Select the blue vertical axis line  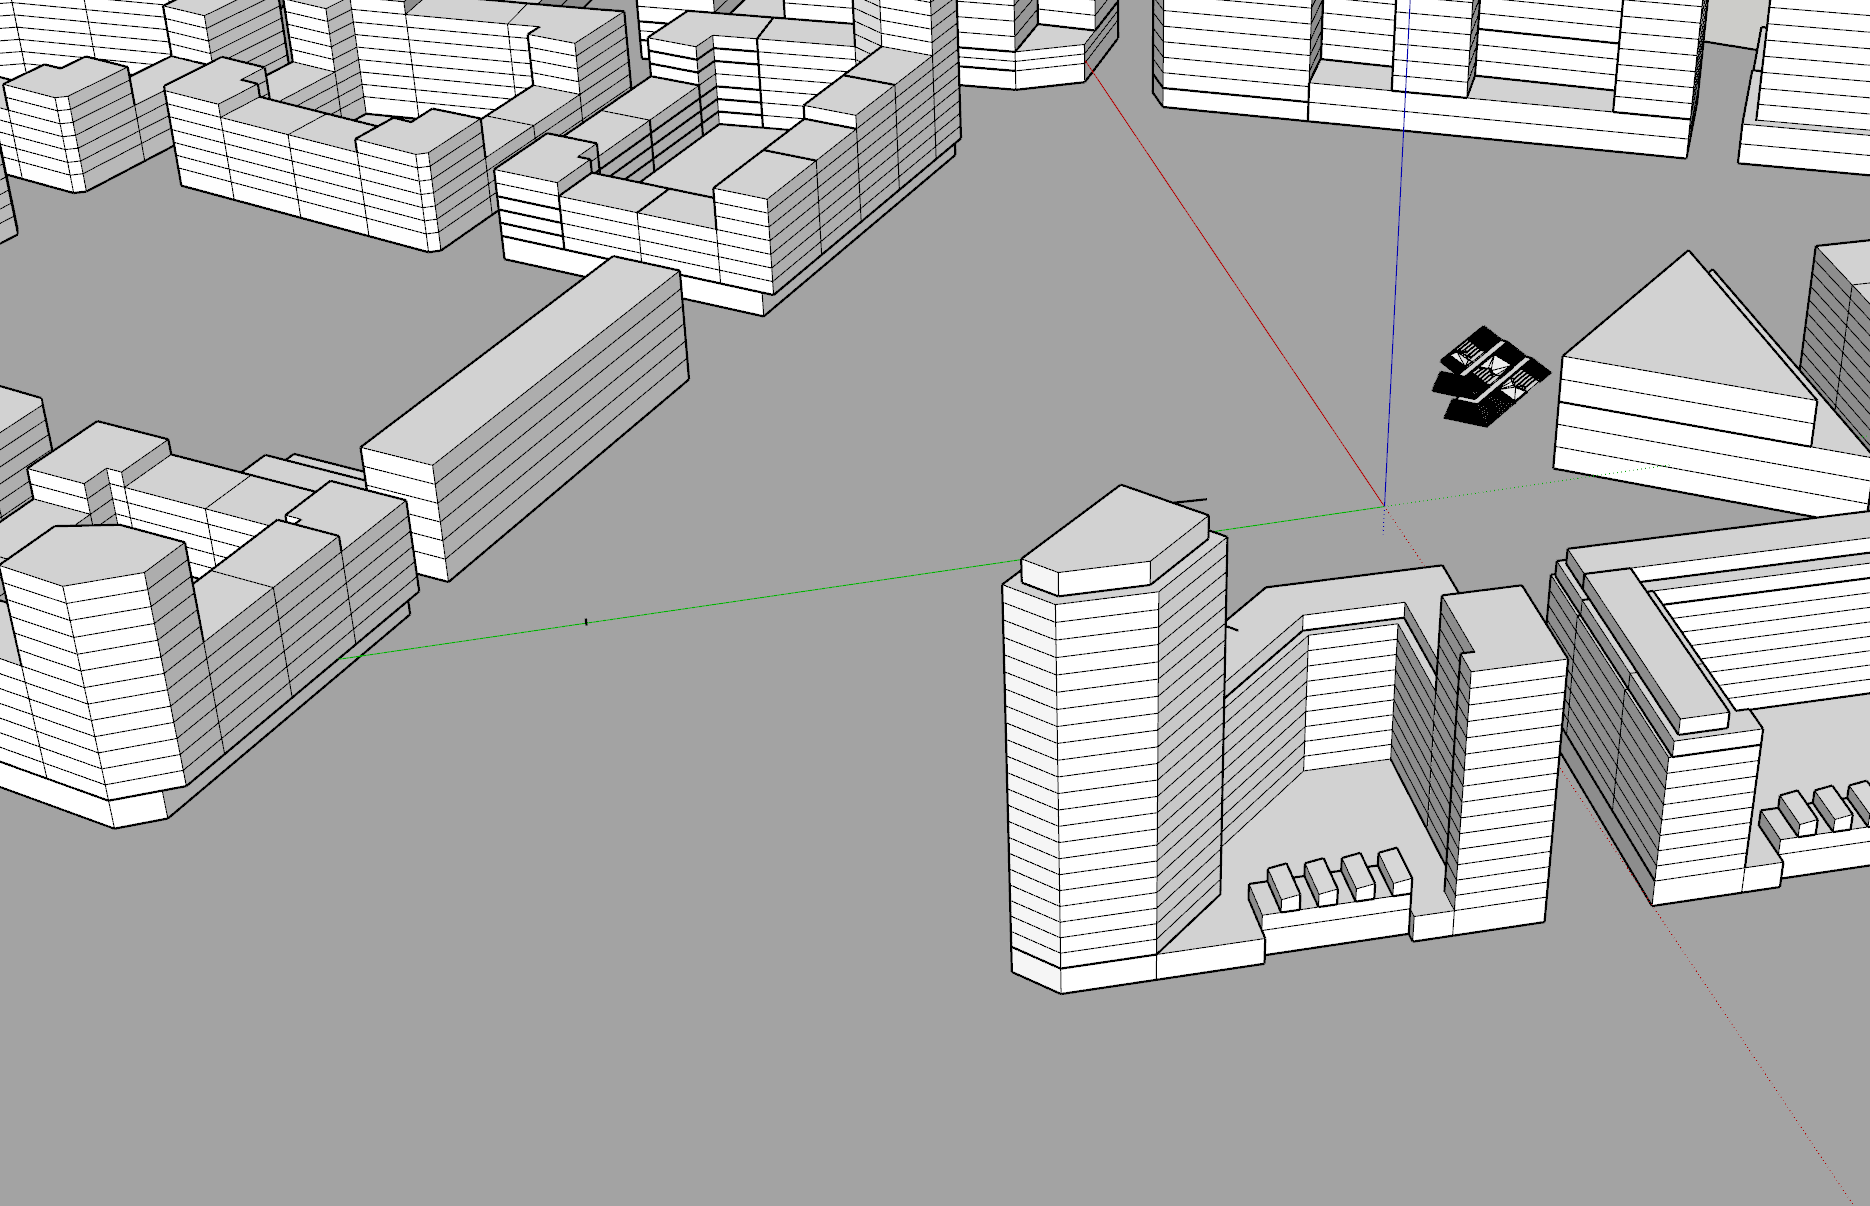[x=1398, y=250]
